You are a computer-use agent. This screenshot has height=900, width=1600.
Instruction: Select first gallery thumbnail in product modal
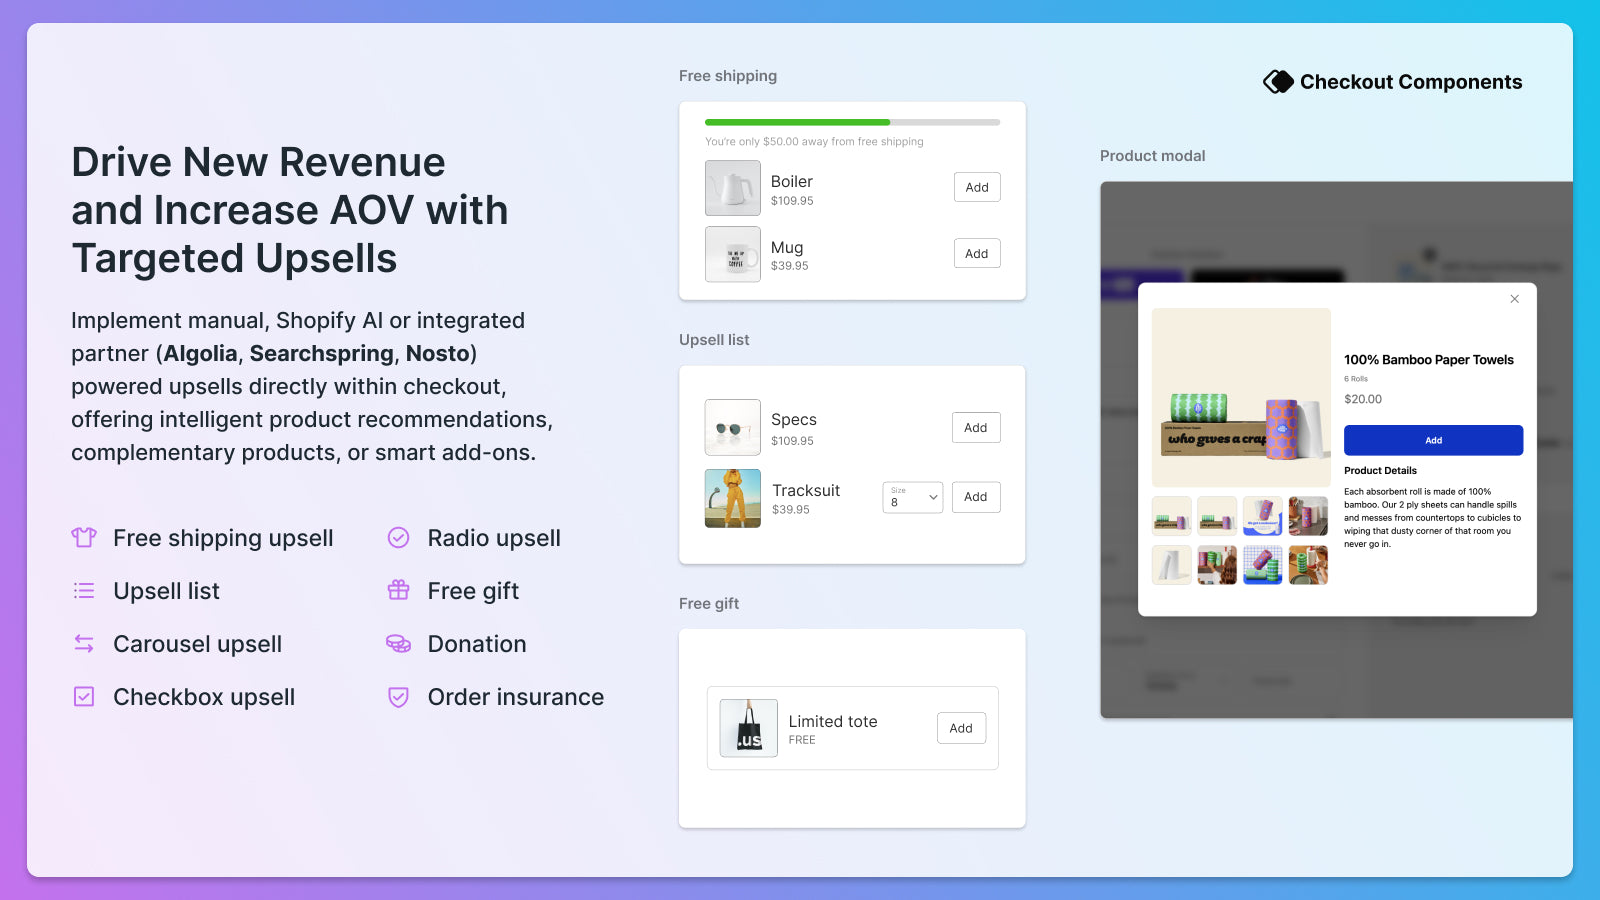click(x=1172, y=516)
